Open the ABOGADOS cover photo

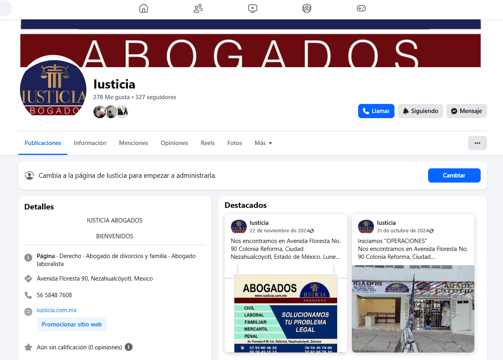pos(251,43)
